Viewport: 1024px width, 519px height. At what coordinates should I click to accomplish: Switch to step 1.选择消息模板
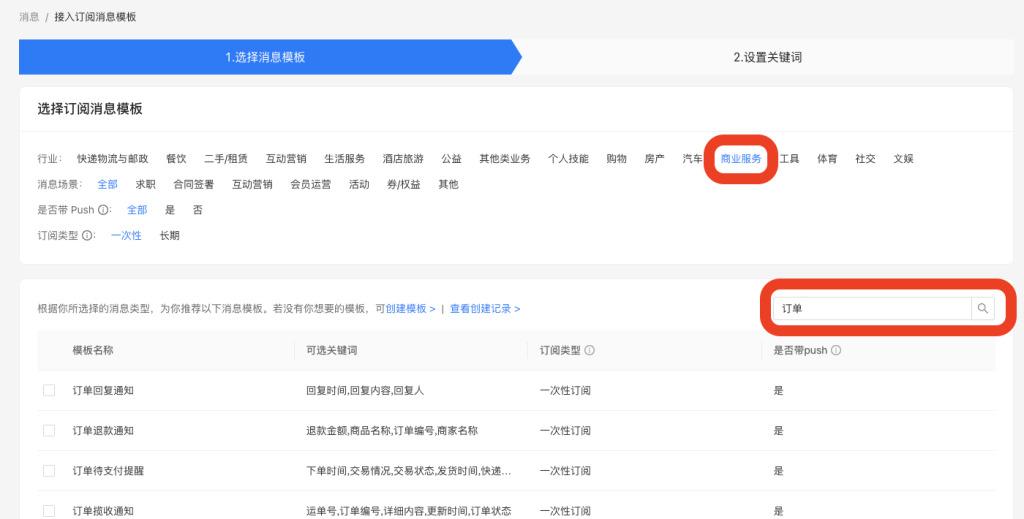pyautogui.click(x=265, y=57)
